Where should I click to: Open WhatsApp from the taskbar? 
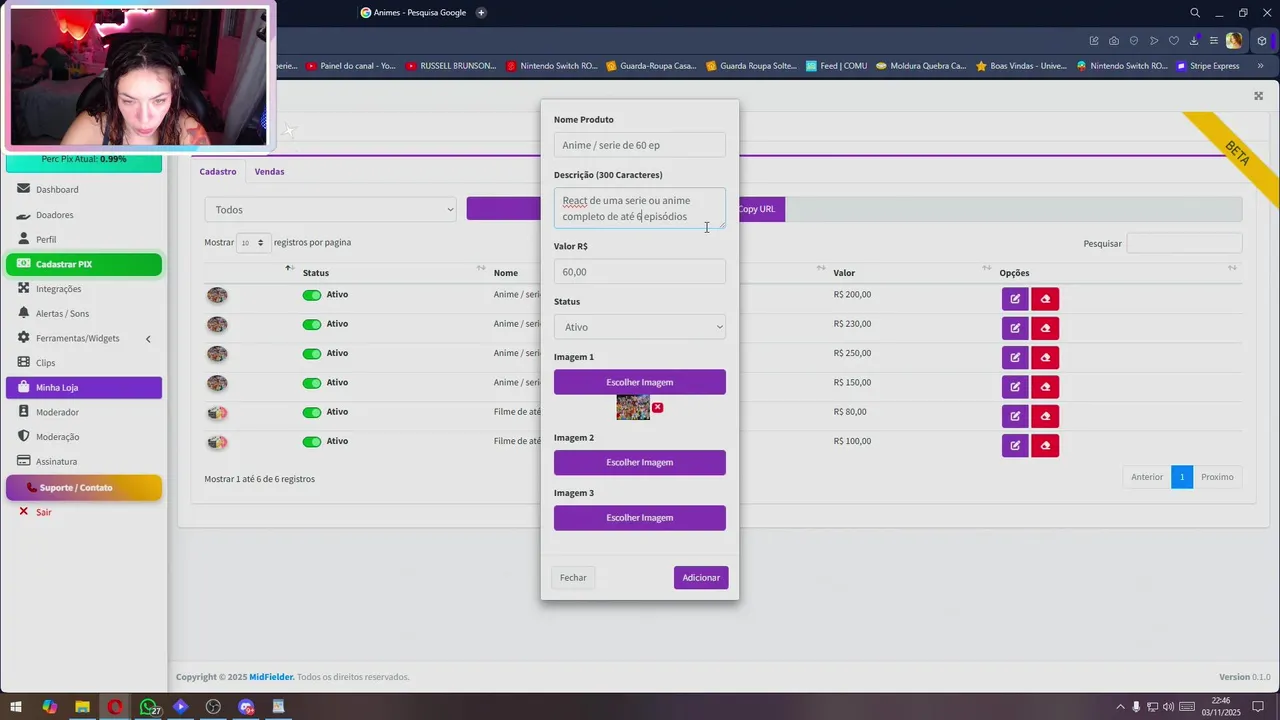148,707
